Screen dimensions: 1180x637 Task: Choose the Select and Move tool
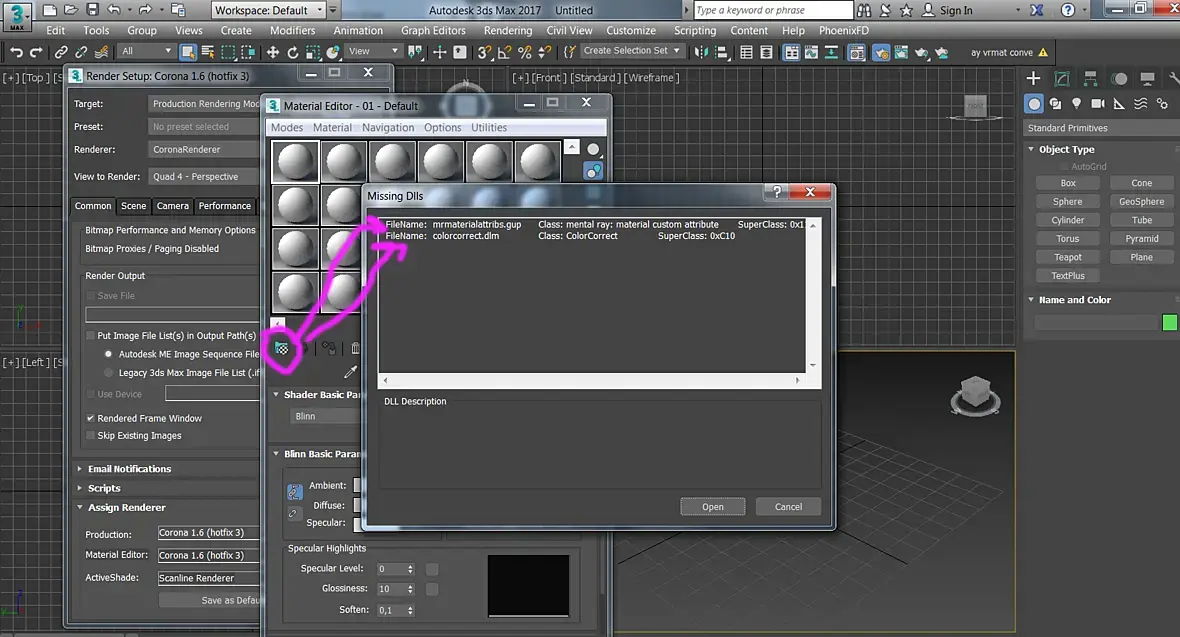pos(272,52)
